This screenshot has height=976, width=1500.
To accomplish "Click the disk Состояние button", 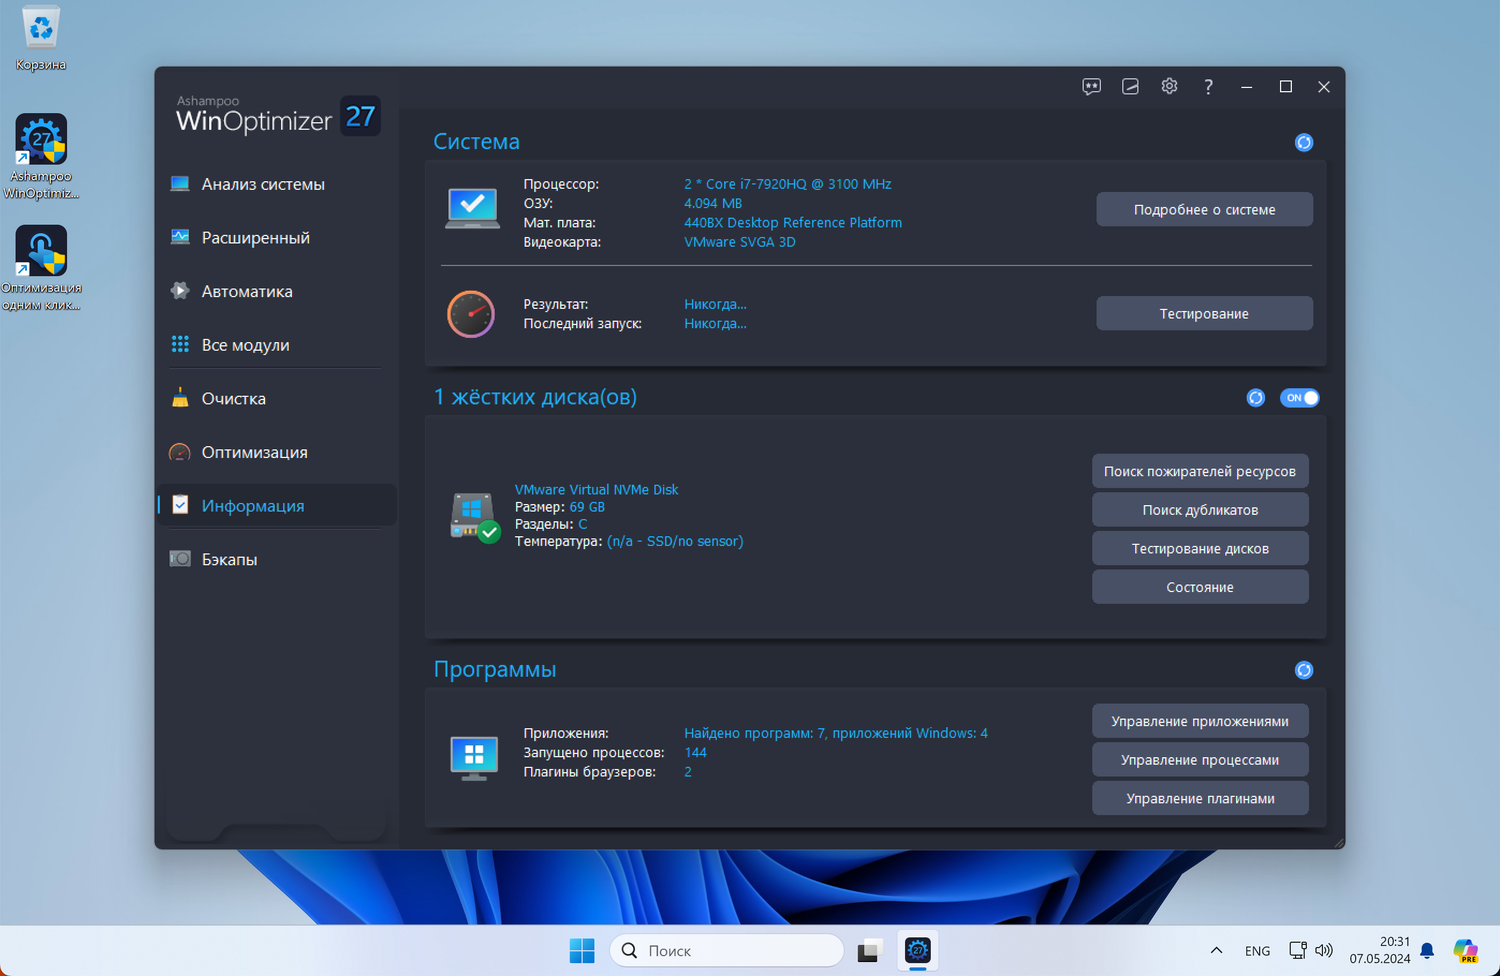I will pos(1200,587).
